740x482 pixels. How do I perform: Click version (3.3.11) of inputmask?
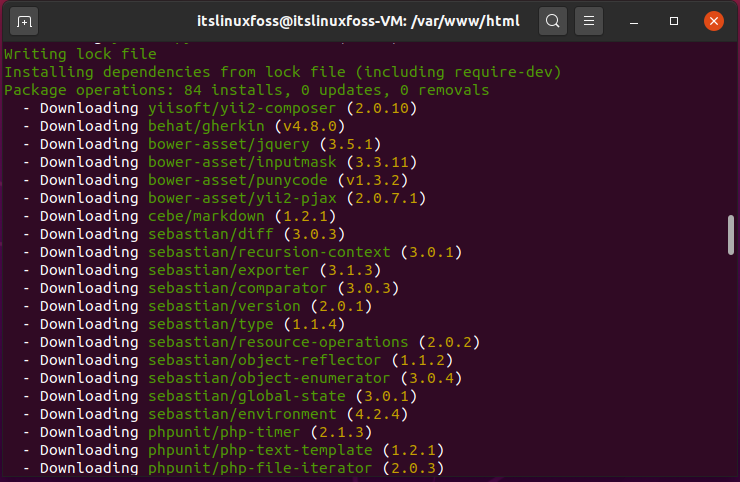(382, 162)
